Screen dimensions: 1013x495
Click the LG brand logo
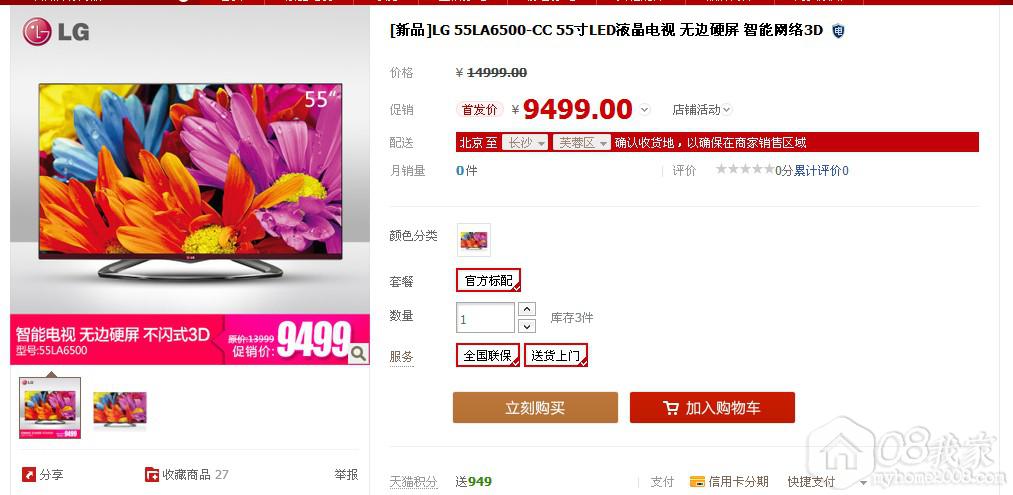tap(56, 32)
